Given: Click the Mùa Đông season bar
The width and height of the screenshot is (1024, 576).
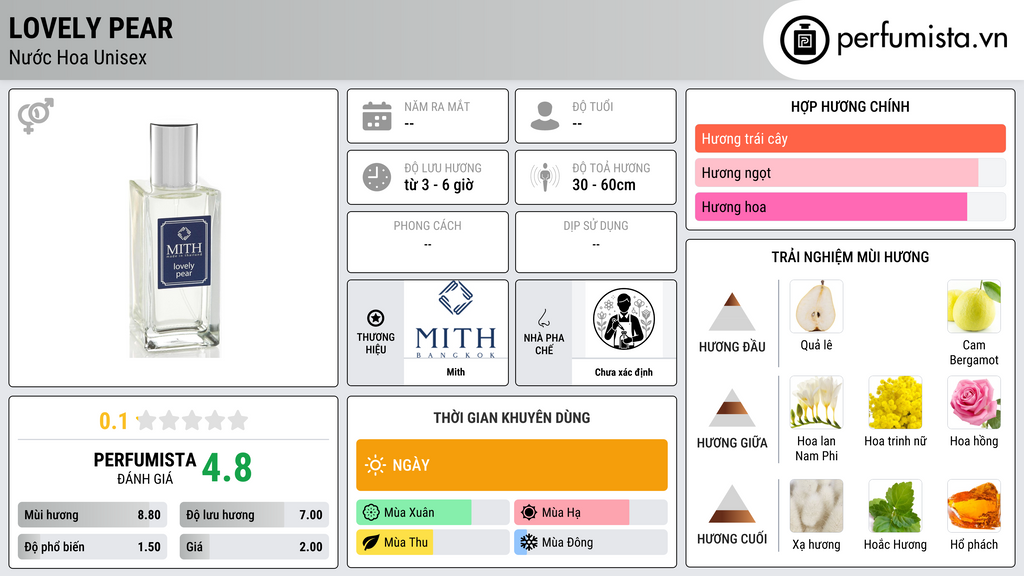Looking at the screenshot, I should (x=590, y=543).
